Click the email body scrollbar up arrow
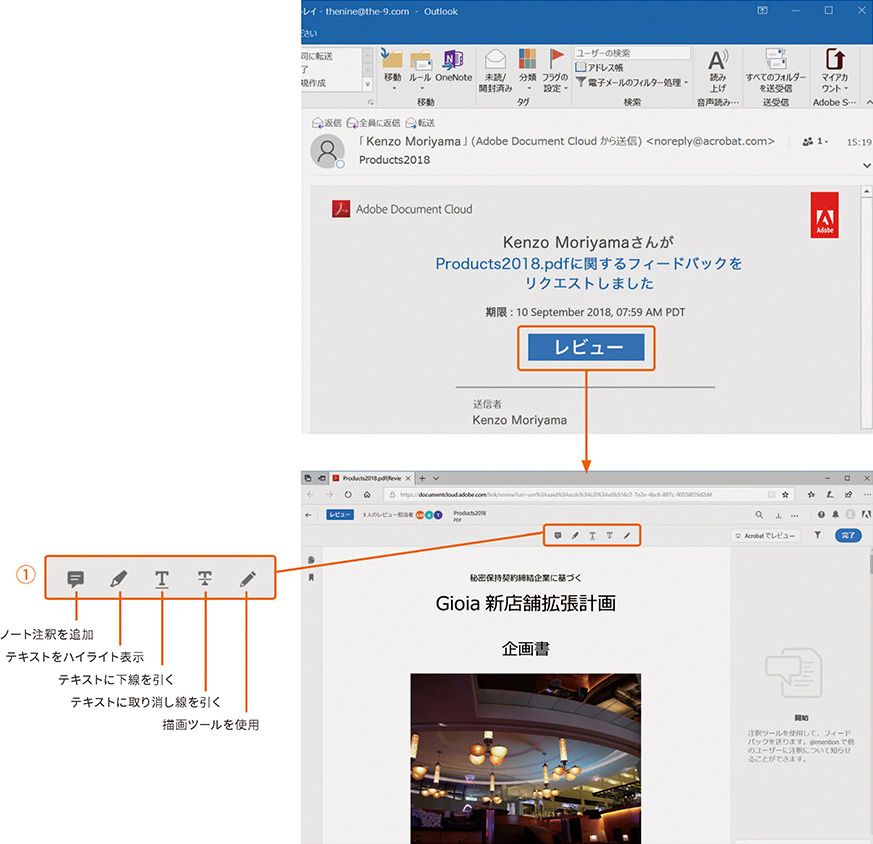 866,192
